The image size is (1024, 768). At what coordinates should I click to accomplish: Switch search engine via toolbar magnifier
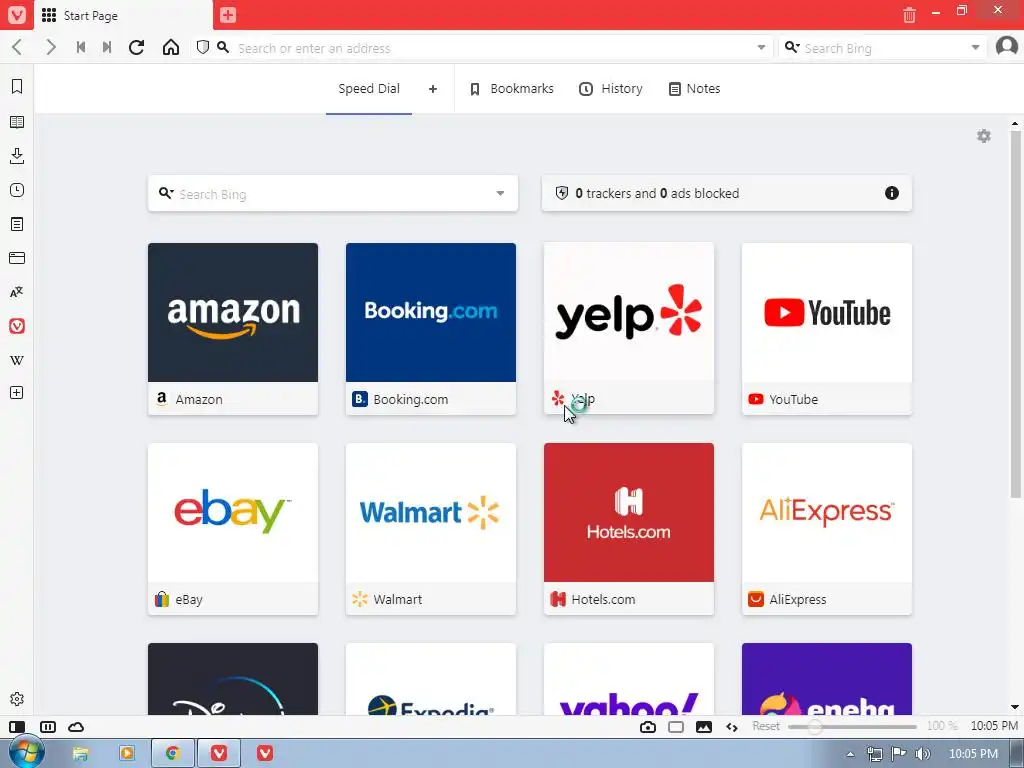coord(792,47)
